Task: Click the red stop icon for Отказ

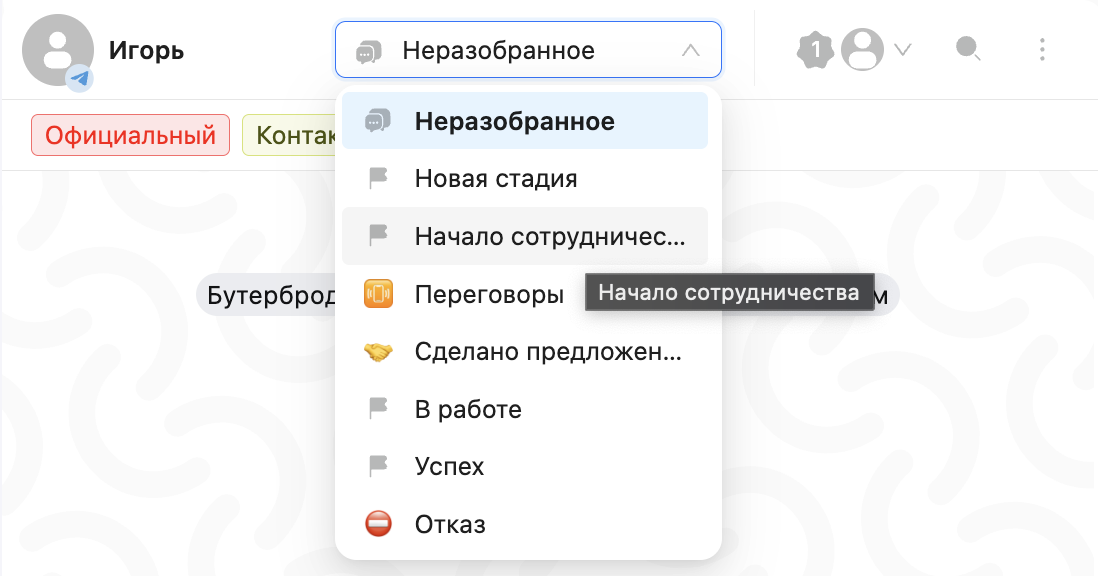Action: coord(378,524)
